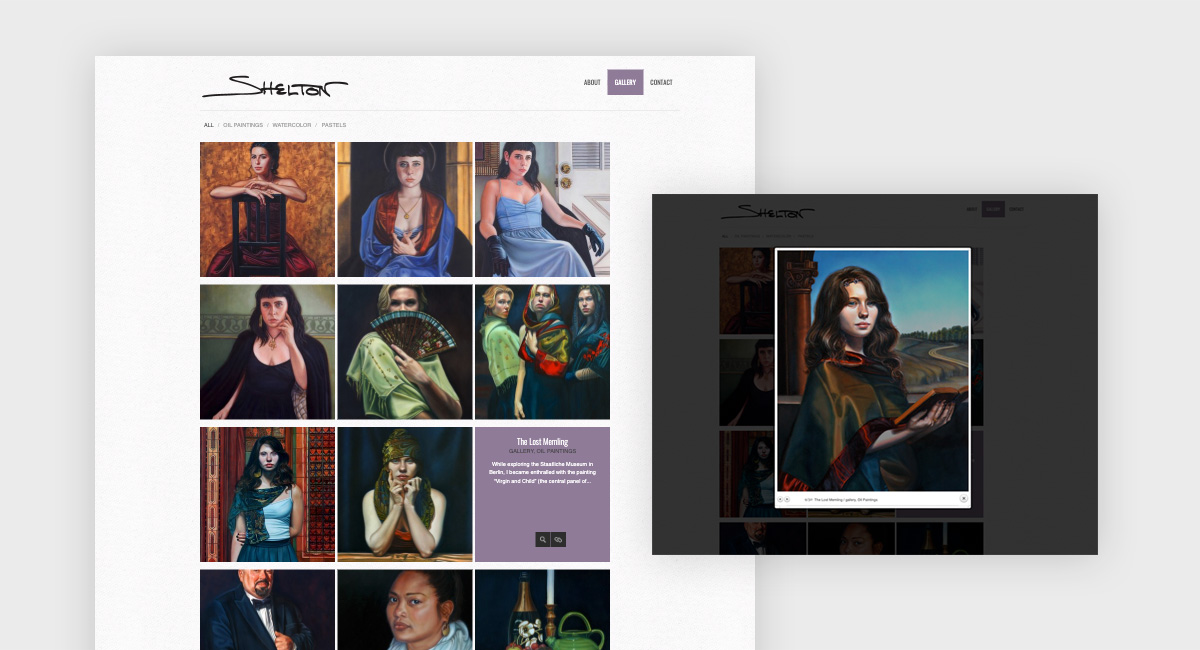Click The Lost Memling title link
The width and height of the screenshot is (1200, 650).
542,442
